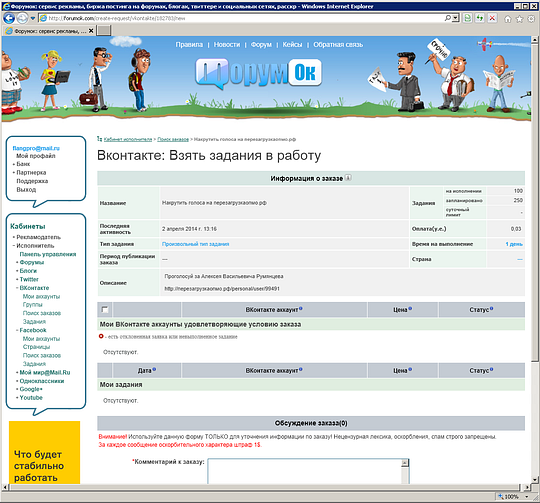Viewport: 540px width, 503px height.
Task: Follow the Произвольный тип задания link
Action: click(195, 244)
